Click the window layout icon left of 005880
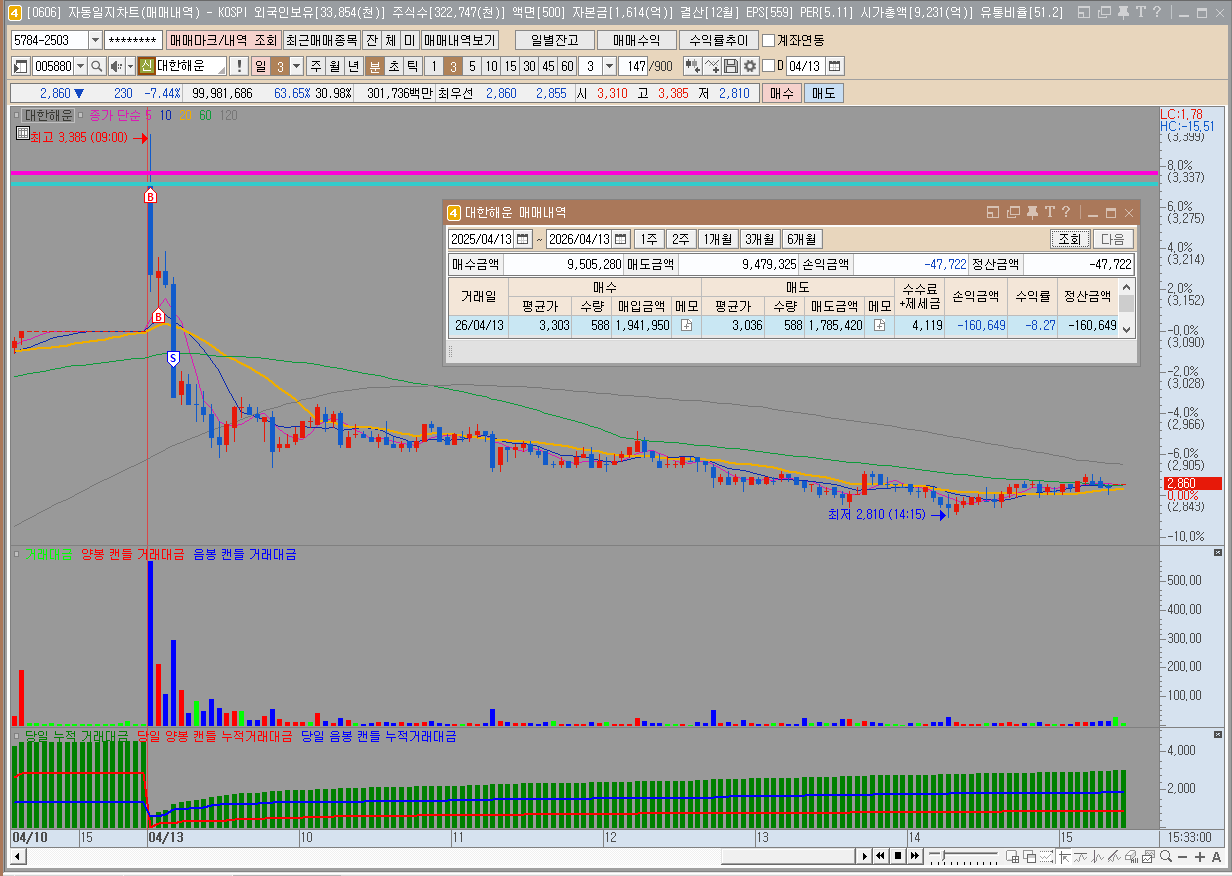 [x=20, y=66]
